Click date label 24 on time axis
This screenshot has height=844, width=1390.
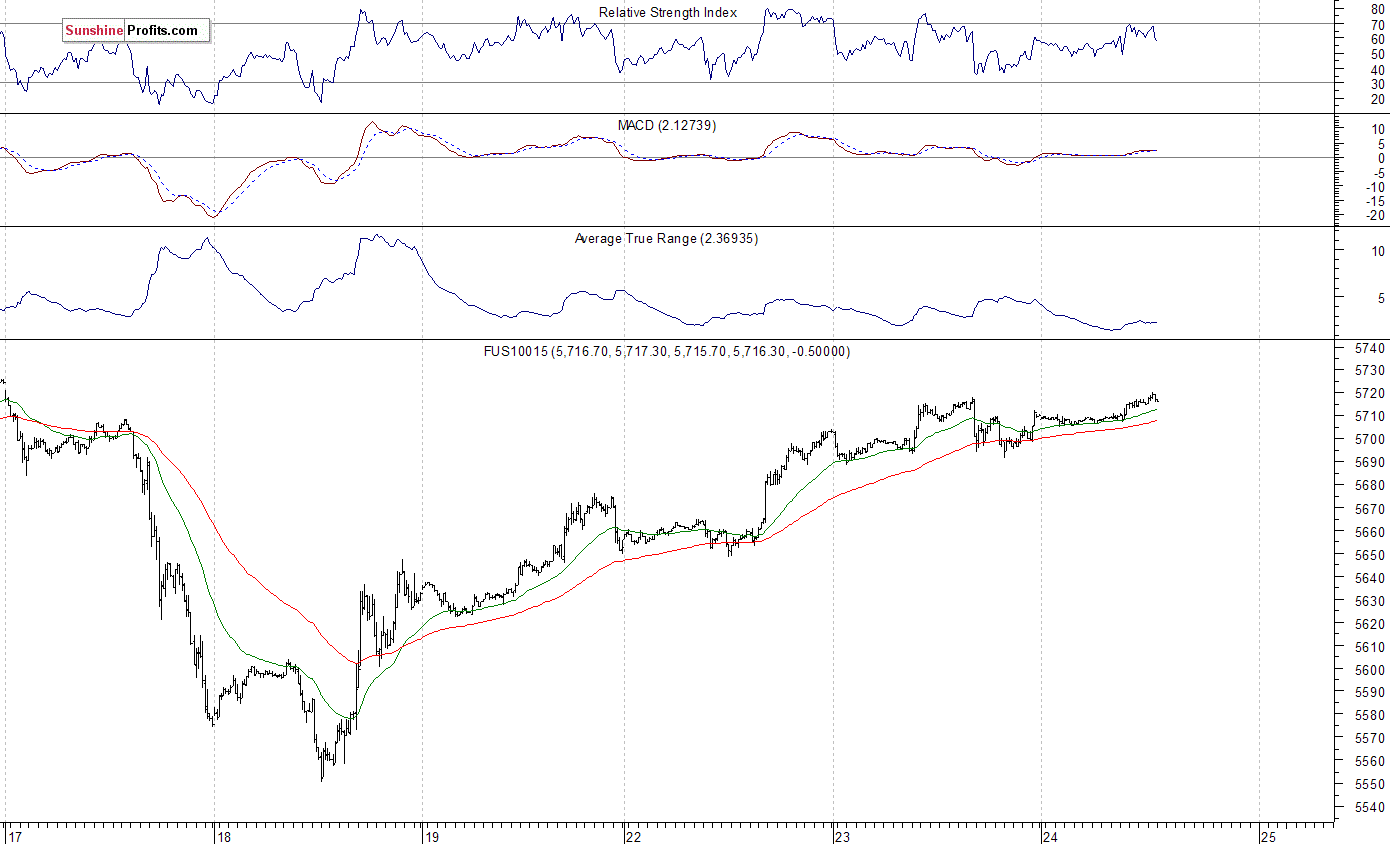click(1050, 836)
